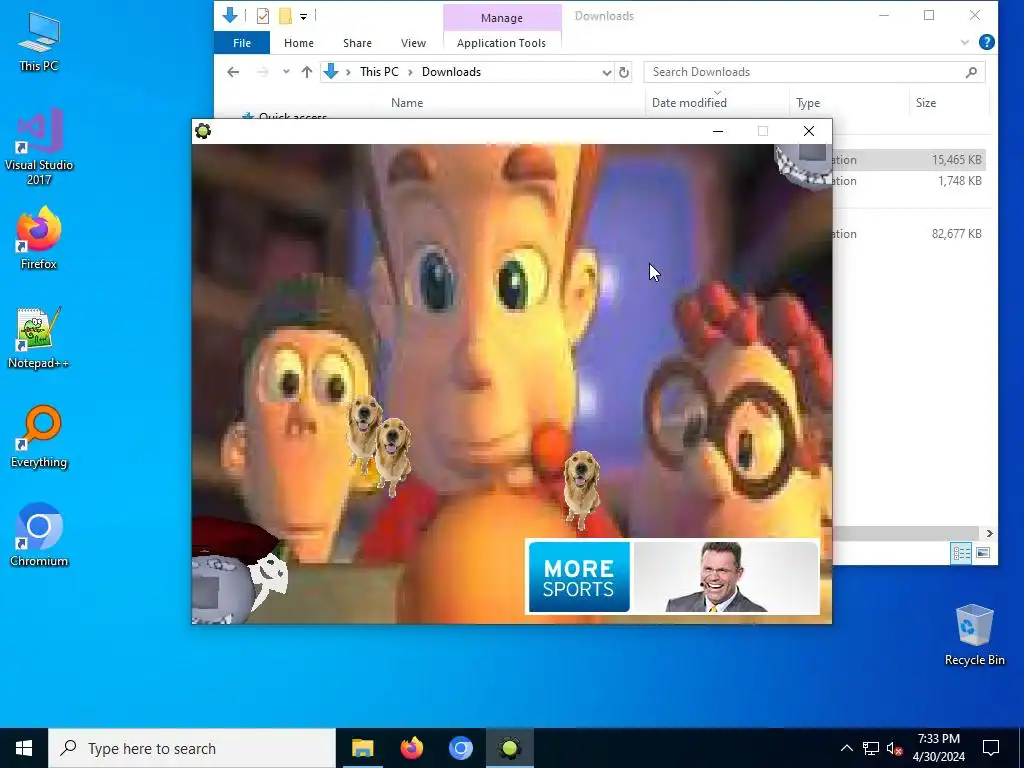1024x768 pixels.
Task: Switch to the Share ribbon tab
Action: pyautogui.click(x=357, y=43)
